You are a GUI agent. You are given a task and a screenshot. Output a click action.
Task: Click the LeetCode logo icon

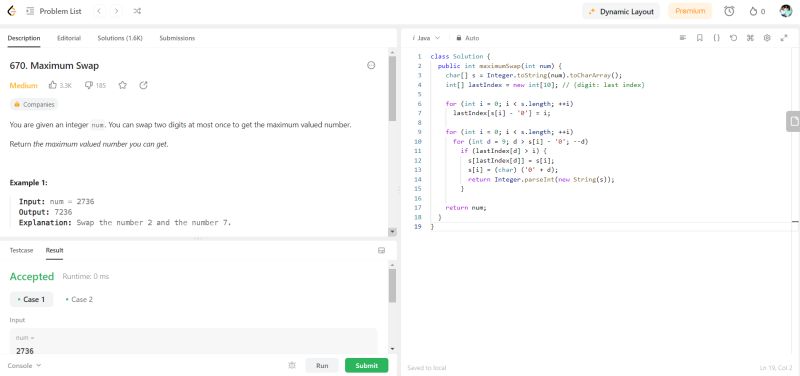11,11
